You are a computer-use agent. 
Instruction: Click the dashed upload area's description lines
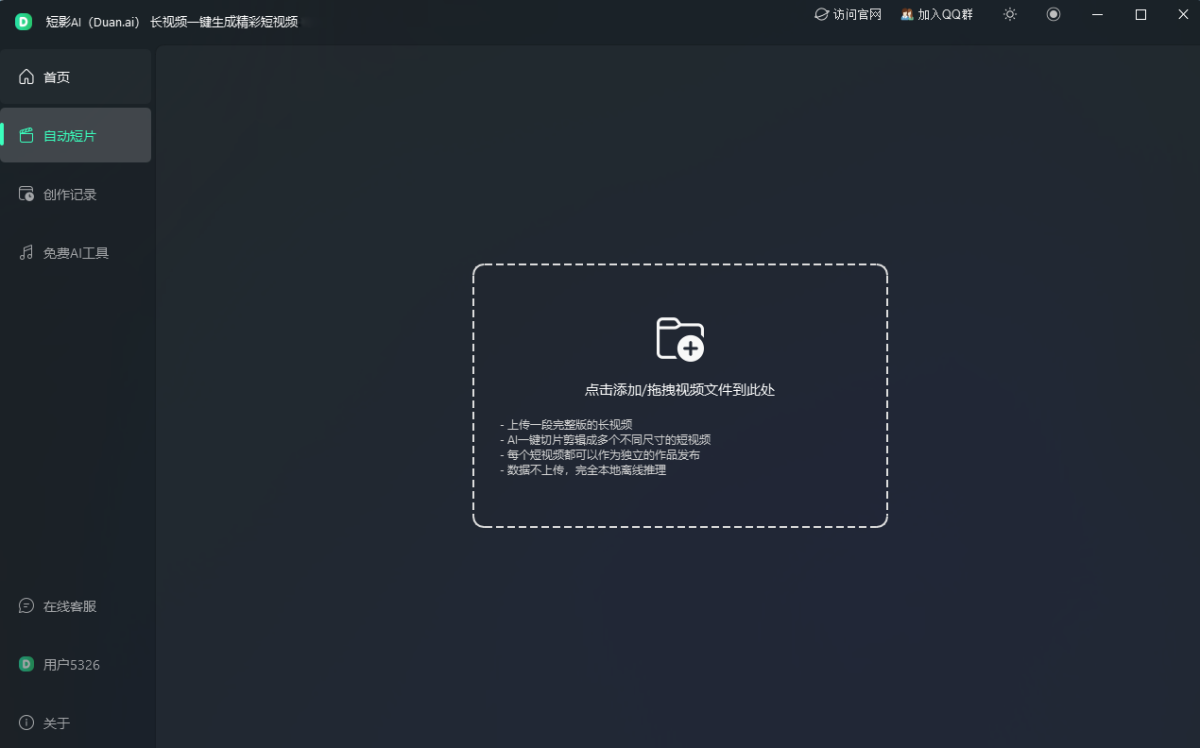point(605,447)
